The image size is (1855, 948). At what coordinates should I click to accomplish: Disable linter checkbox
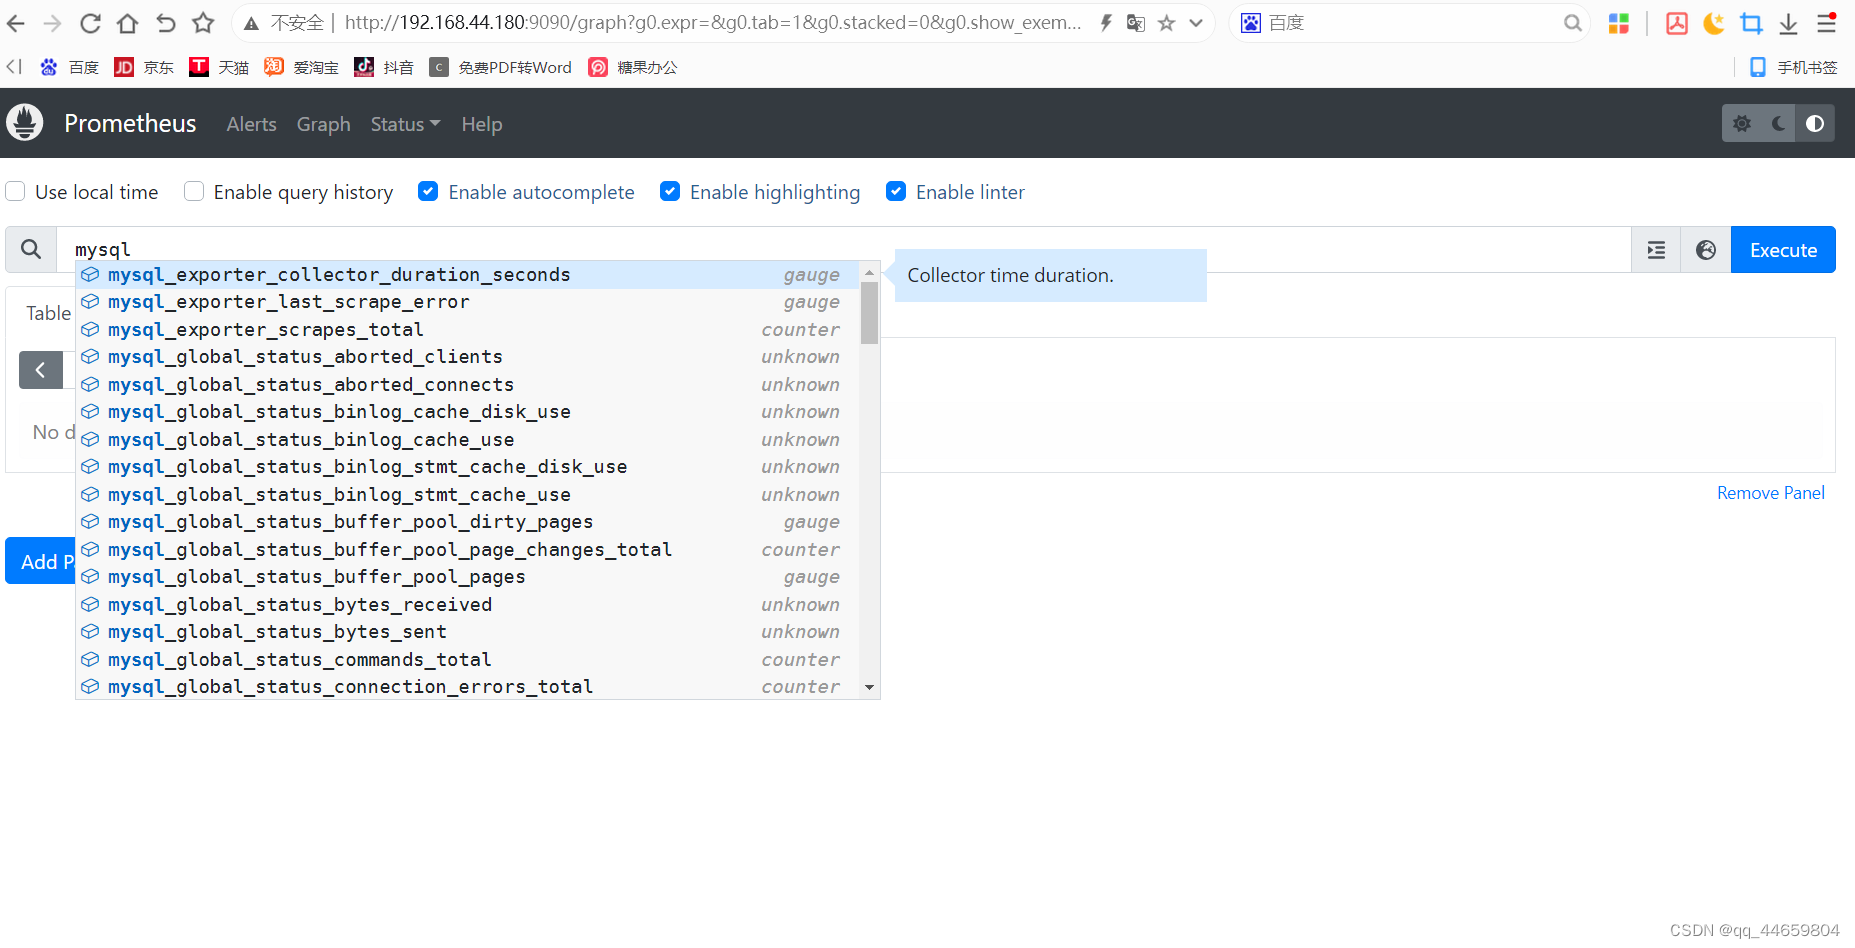click(x=896, y=191)
